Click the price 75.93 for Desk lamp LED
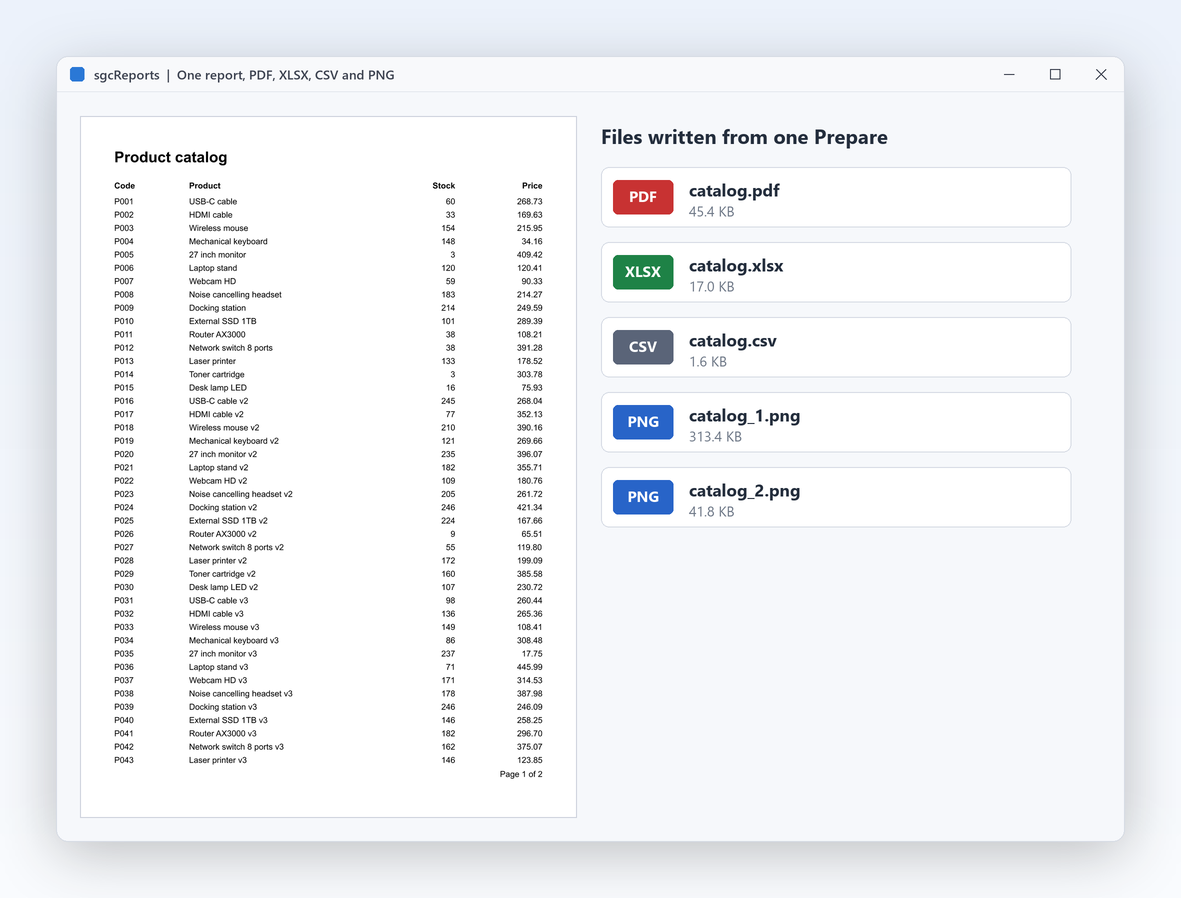 pyautogui.click(x=532, y=388)
